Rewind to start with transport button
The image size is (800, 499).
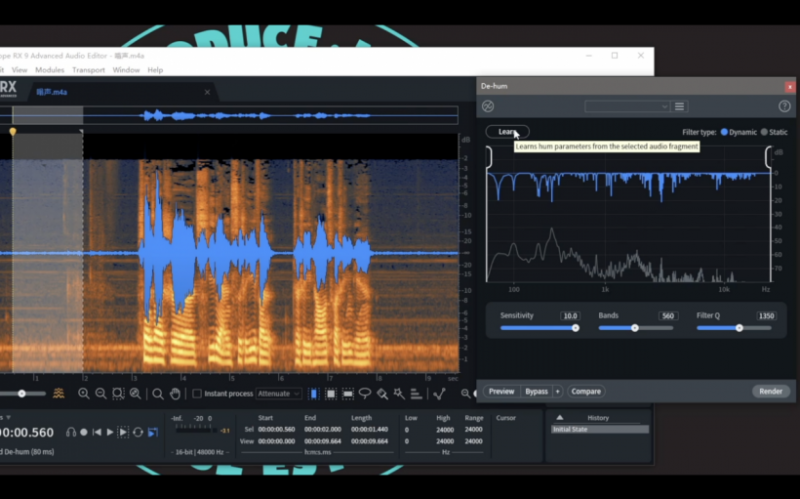coord(97,432)
